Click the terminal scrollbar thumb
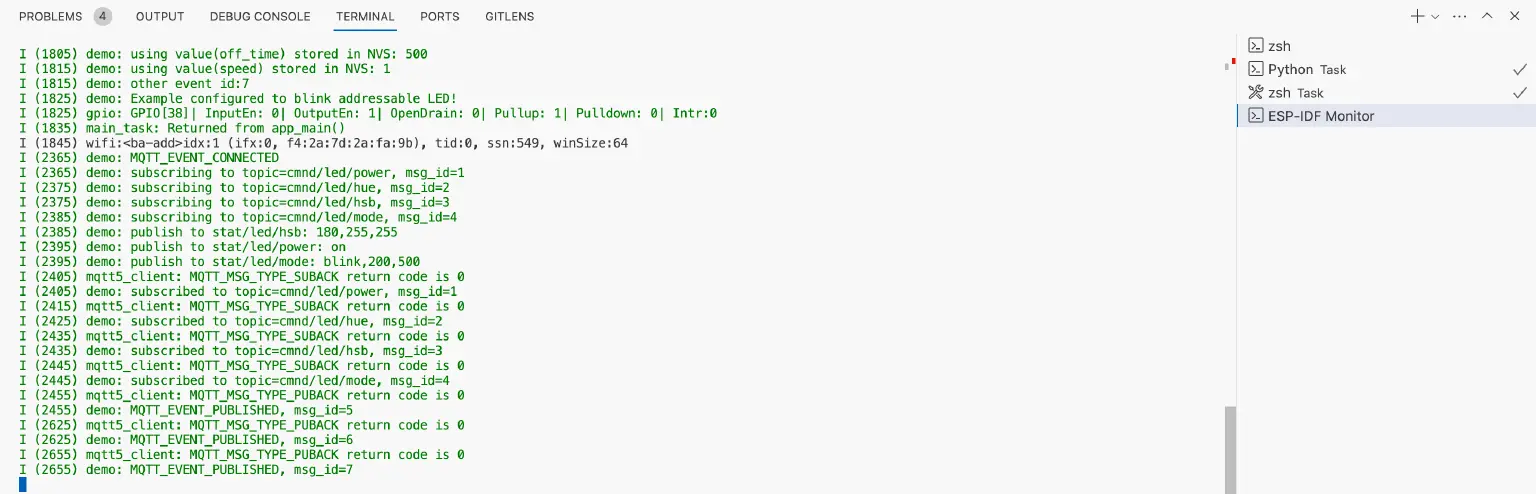 click(1229, 449)
